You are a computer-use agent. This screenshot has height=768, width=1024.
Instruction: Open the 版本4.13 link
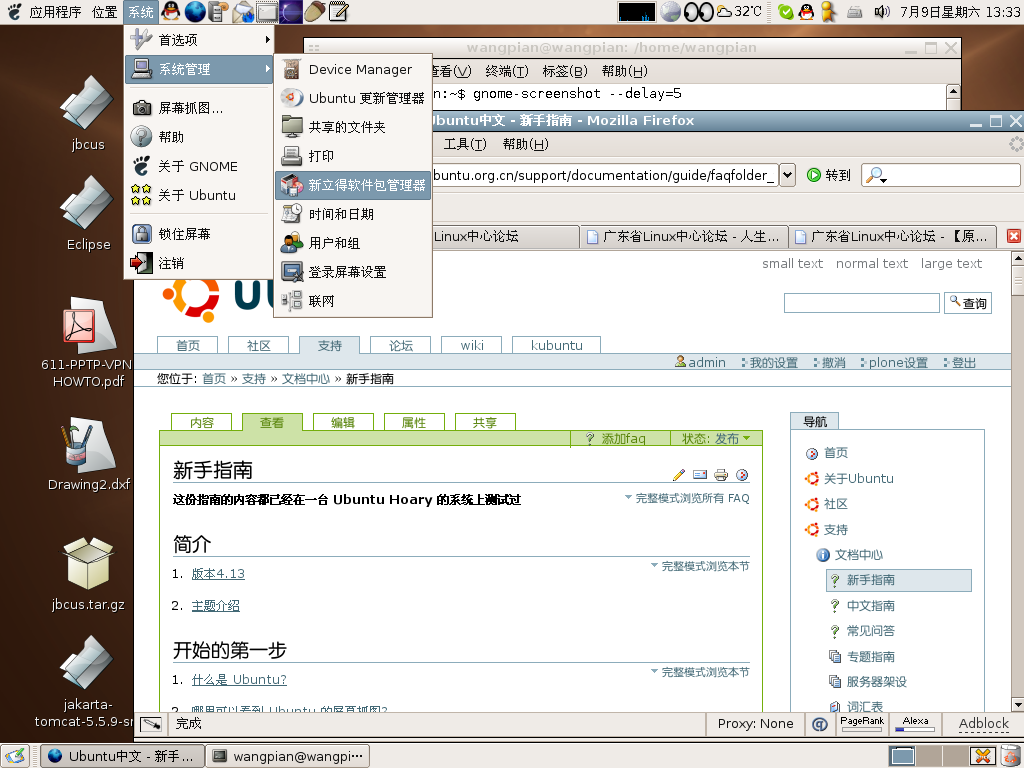218,573
